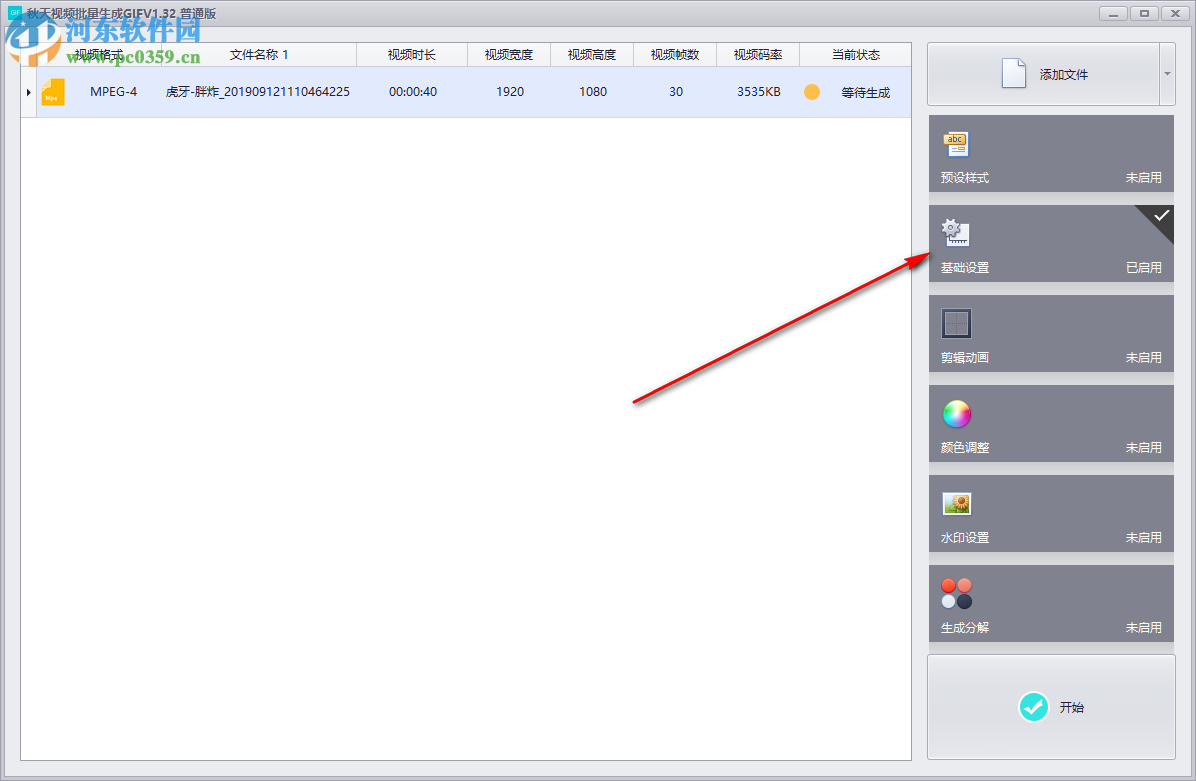
Task: Click the orange waiting status dot
Action: (x=812, y=92)
